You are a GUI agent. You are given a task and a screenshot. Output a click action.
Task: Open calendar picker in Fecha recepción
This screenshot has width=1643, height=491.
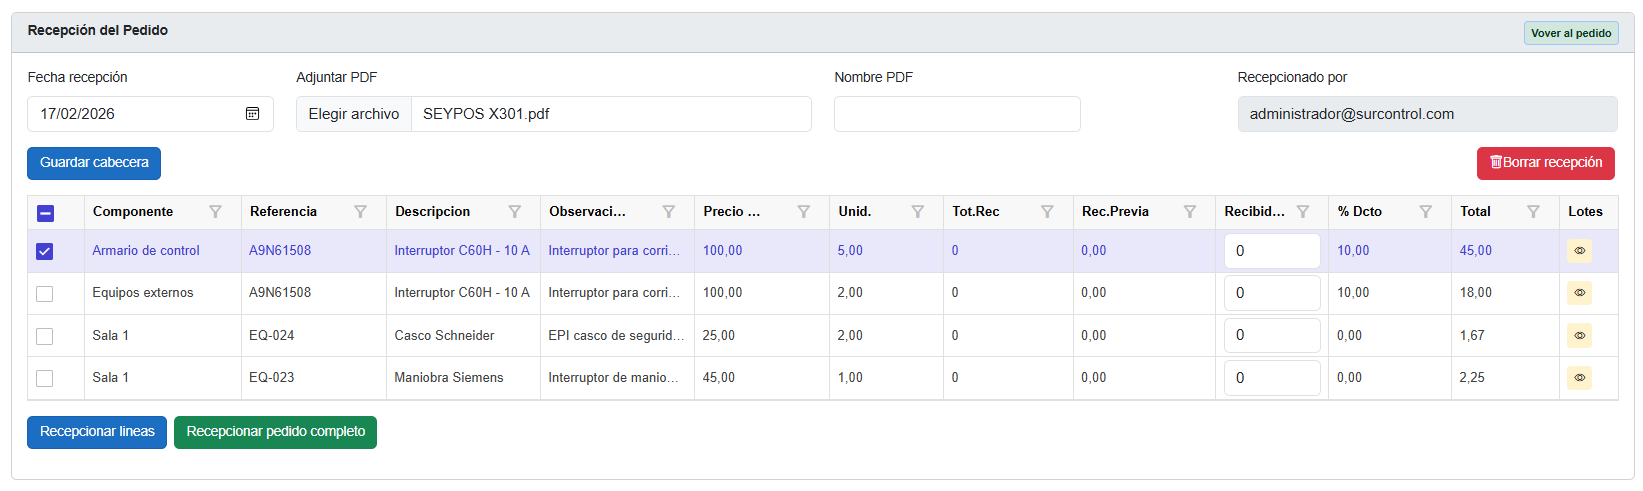point(253,114)
